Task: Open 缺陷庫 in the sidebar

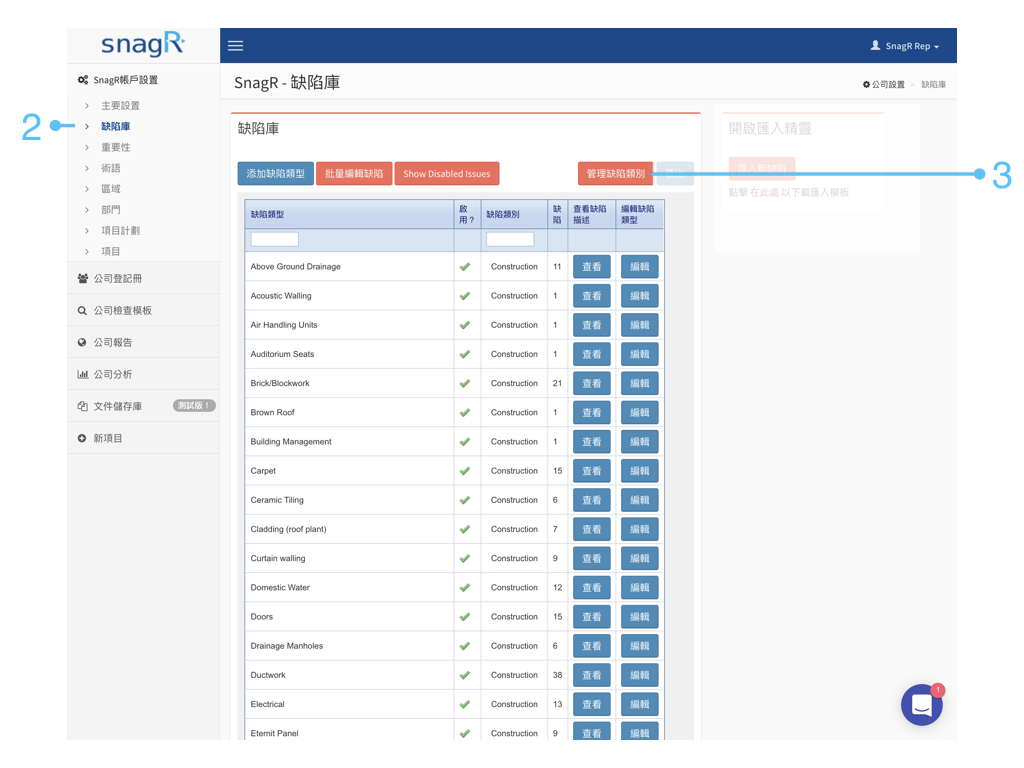Action: pyautogui.click(x=116, y=127)
